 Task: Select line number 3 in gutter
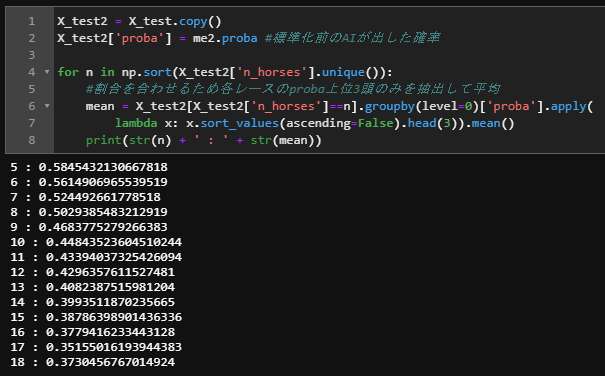pos(31,55)
